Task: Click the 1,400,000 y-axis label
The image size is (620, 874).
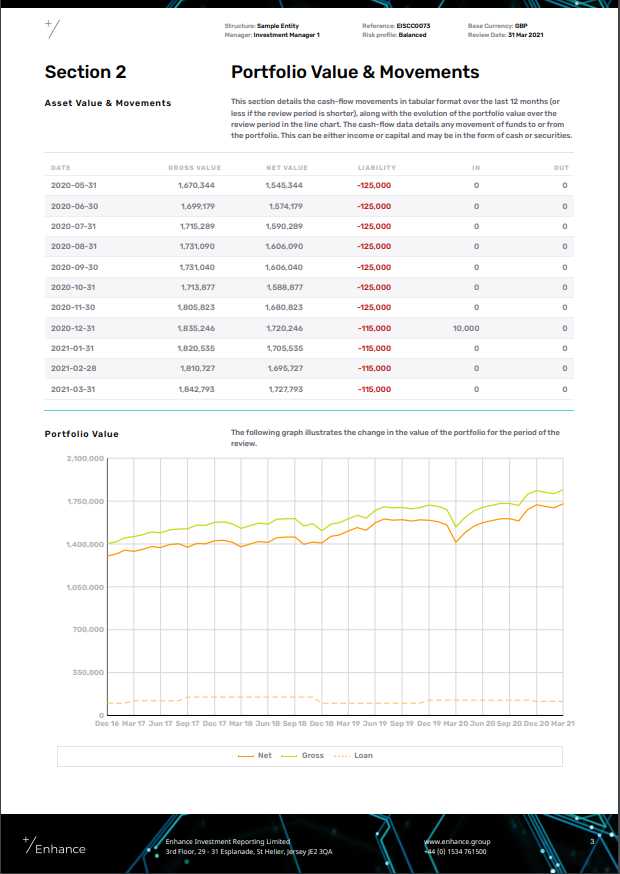Action: point(85,544)
